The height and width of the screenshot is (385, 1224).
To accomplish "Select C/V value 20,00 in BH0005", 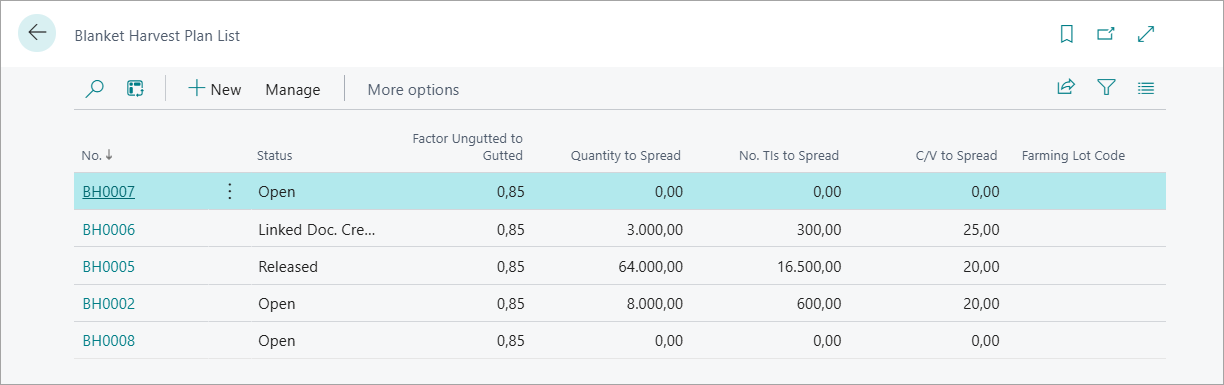I will pos(980,266).
